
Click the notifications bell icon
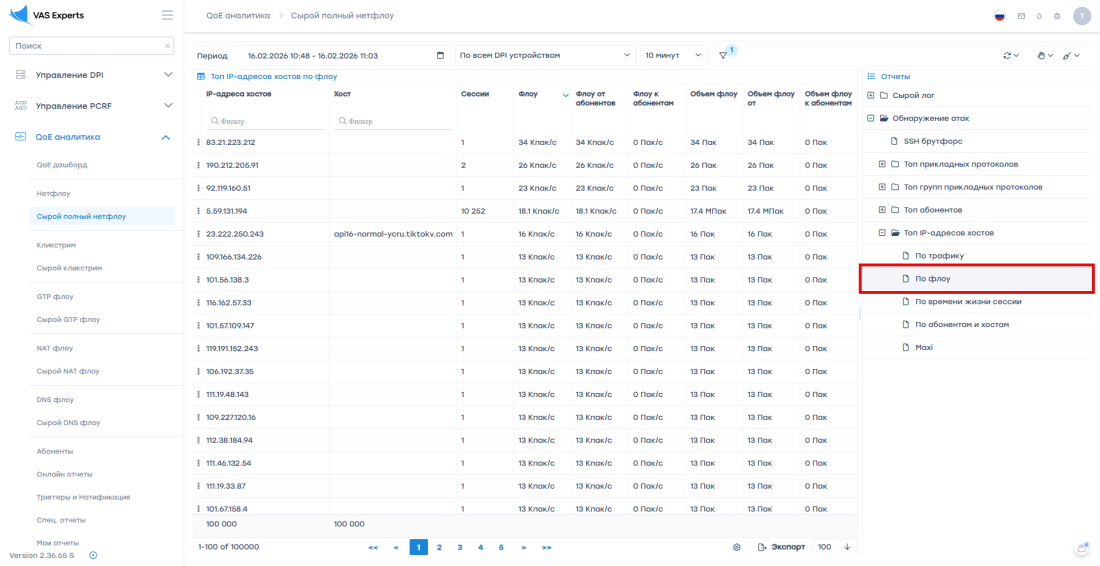pyautogui.click(x=1039, y=16)
